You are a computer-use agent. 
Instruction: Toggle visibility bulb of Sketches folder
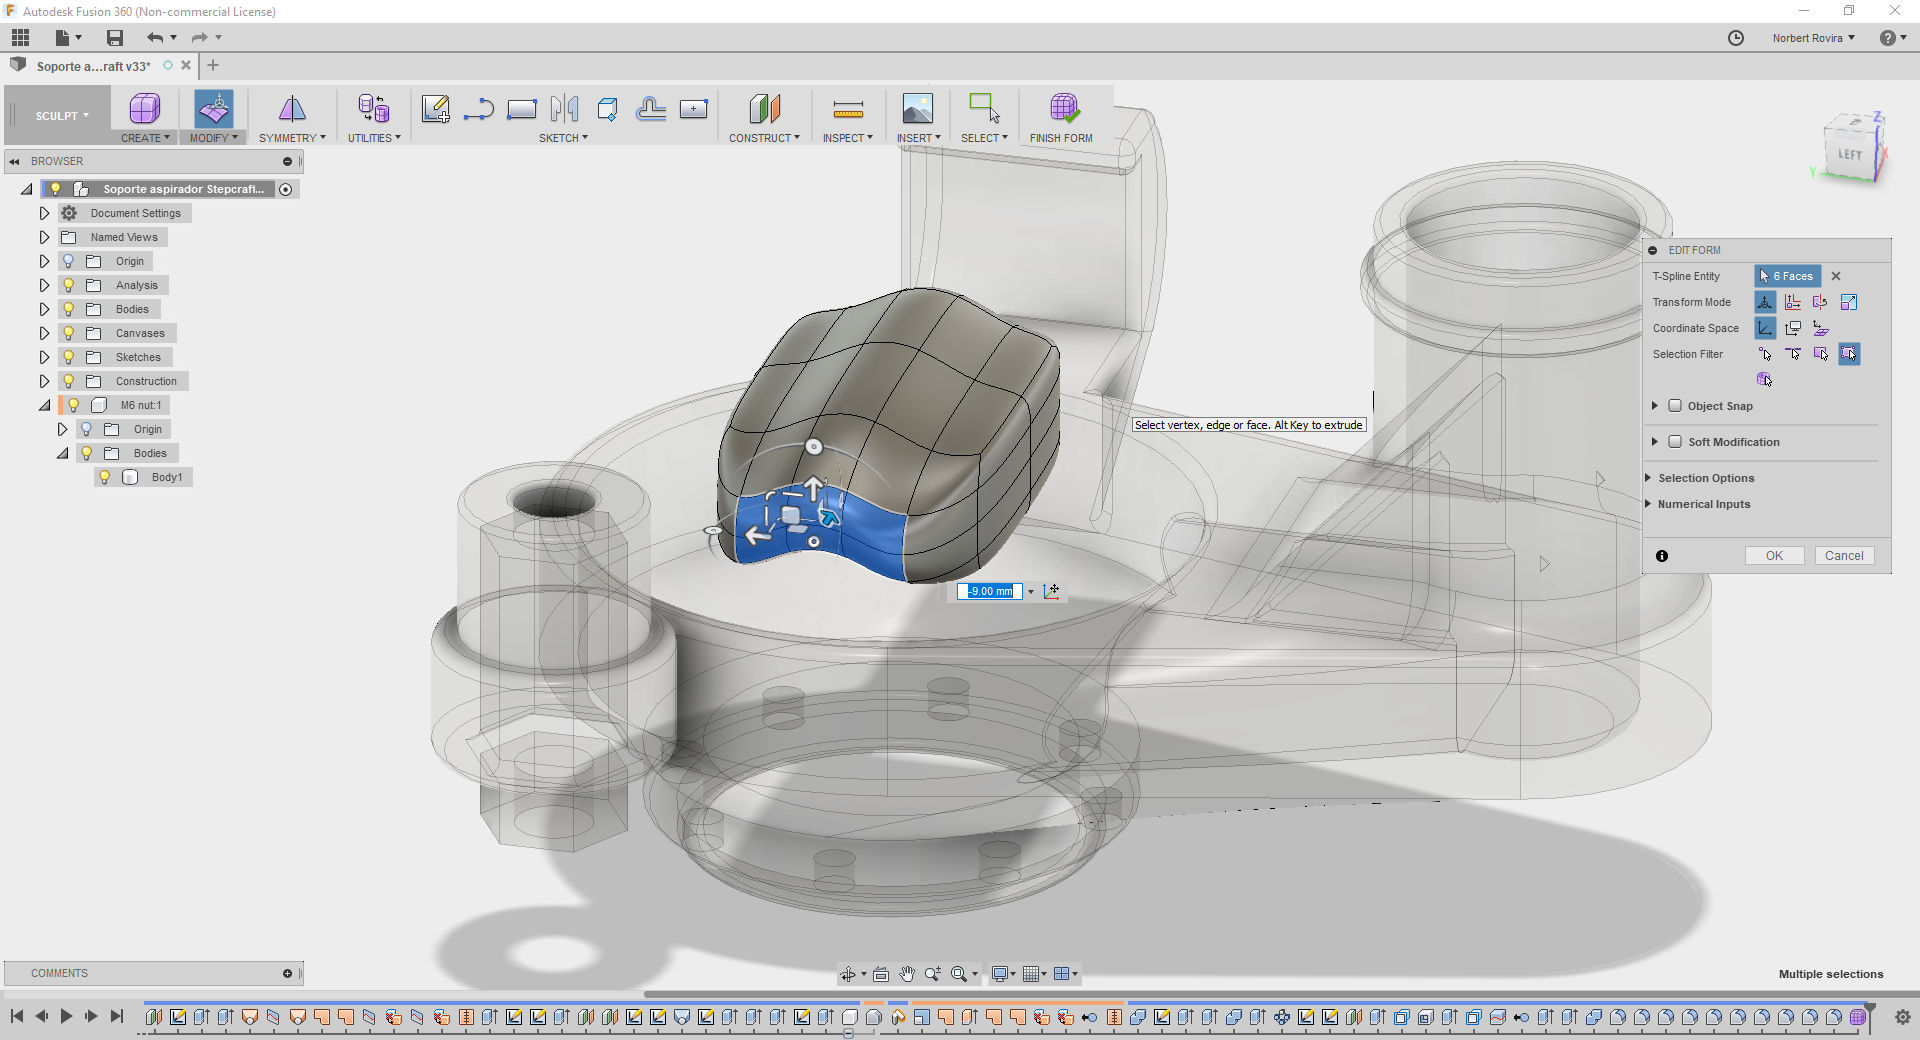69,357
